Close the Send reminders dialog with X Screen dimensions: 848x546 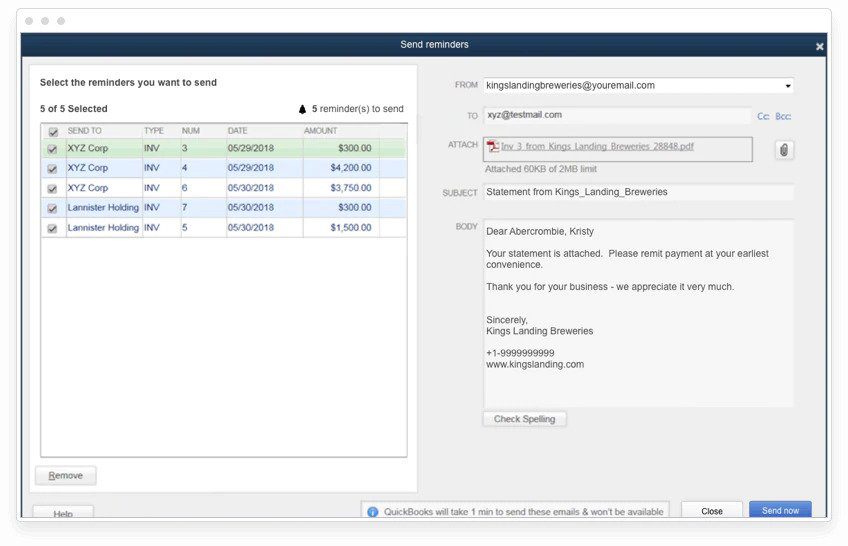pos(819,46)
